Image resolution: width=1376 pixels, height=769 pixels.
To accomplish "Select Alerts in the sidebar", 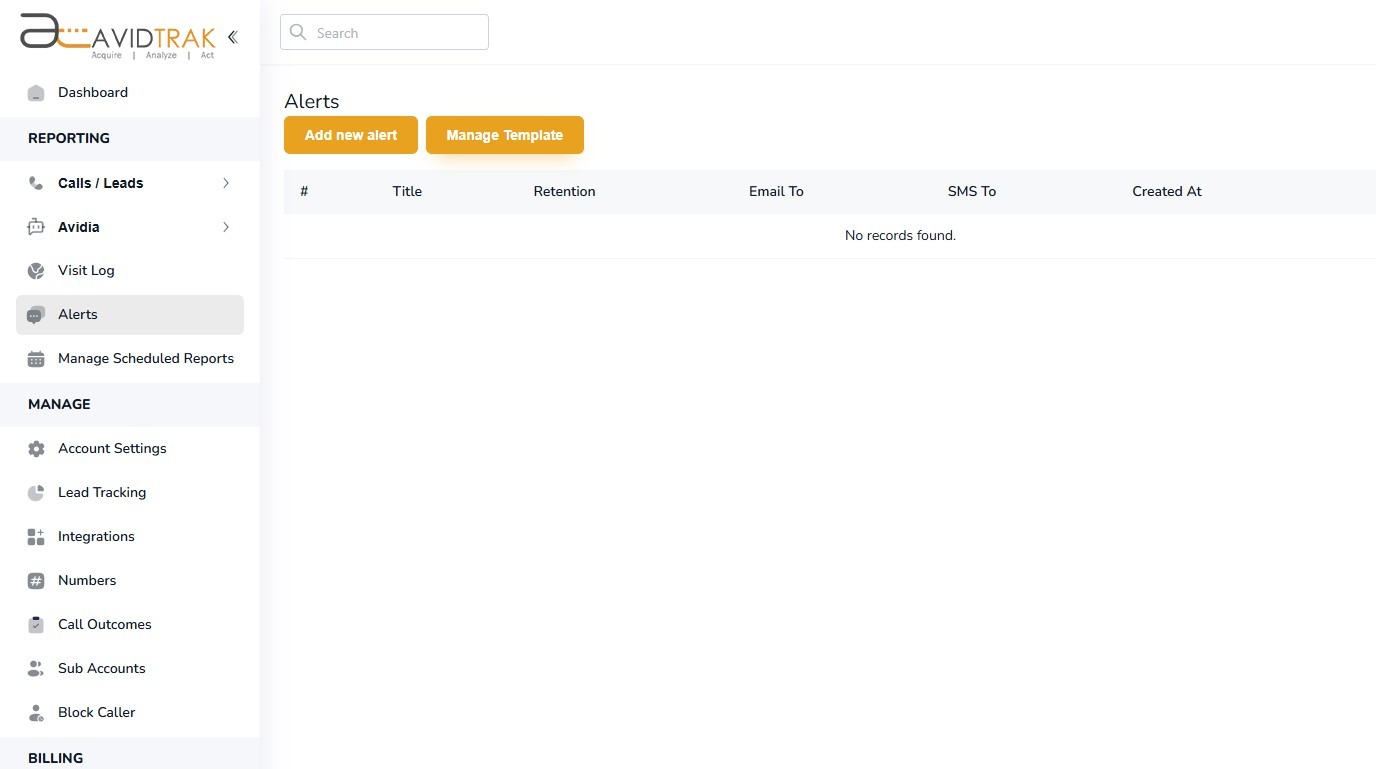I will 130,315.
